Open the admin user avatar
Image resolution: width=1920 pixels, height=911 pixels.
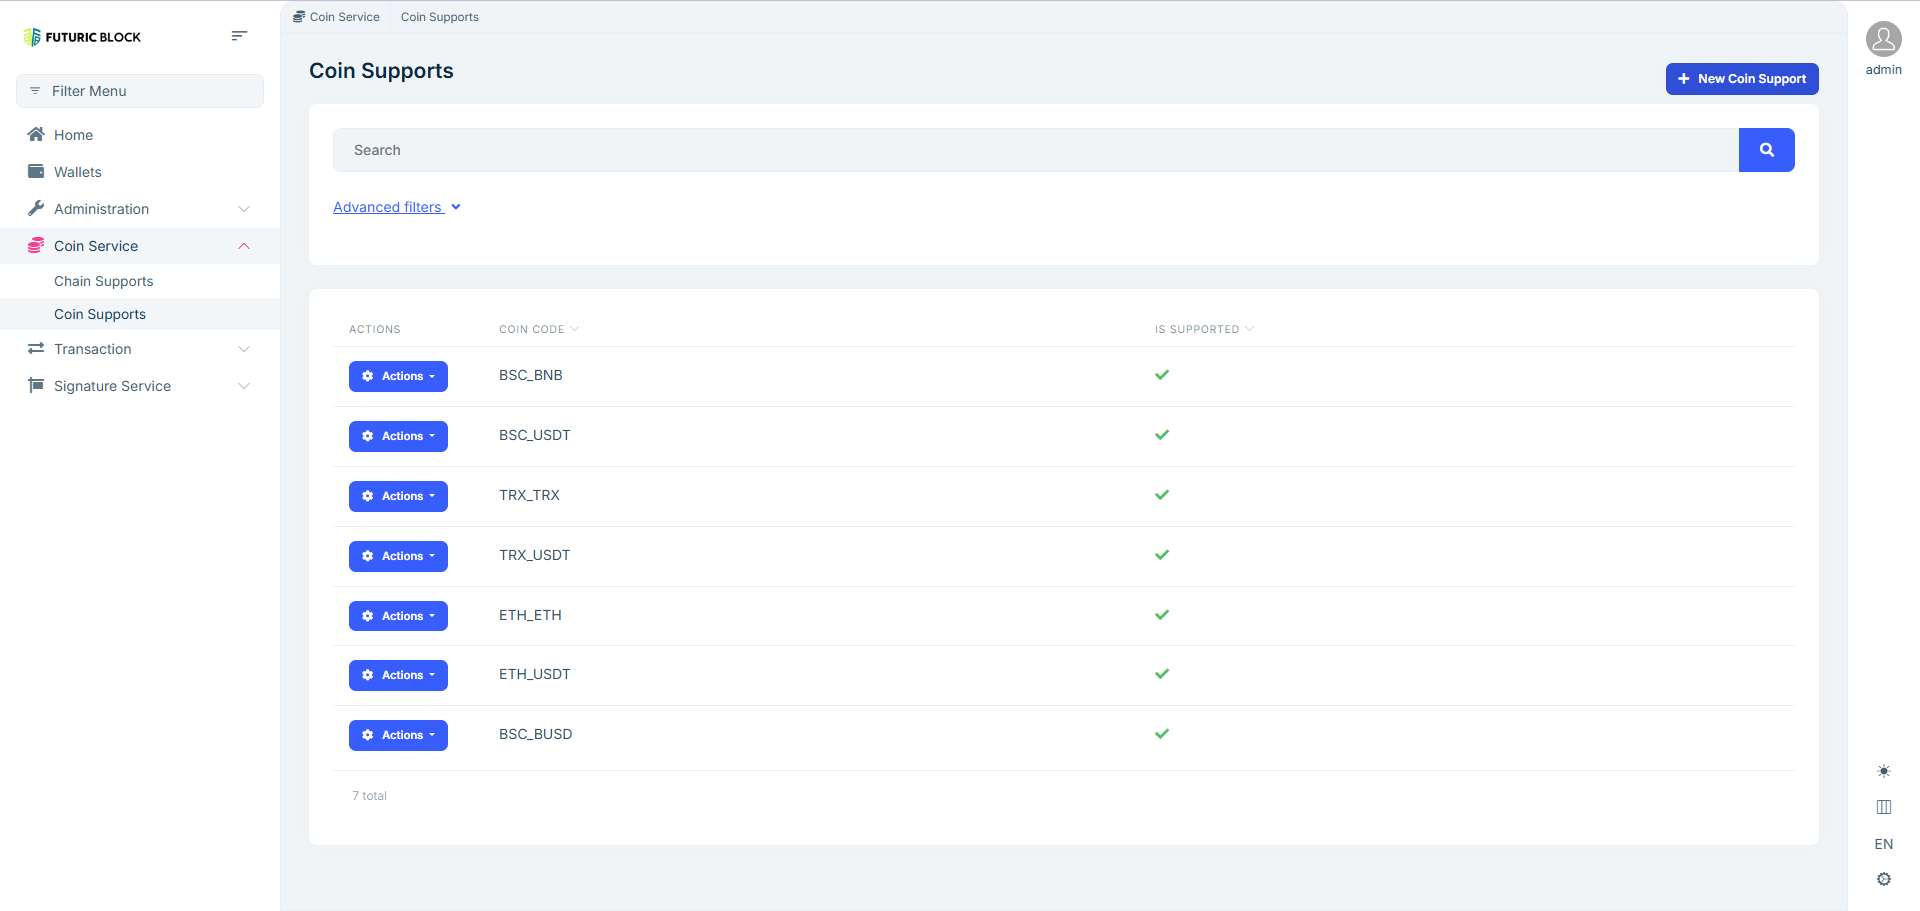[1883, 40]
